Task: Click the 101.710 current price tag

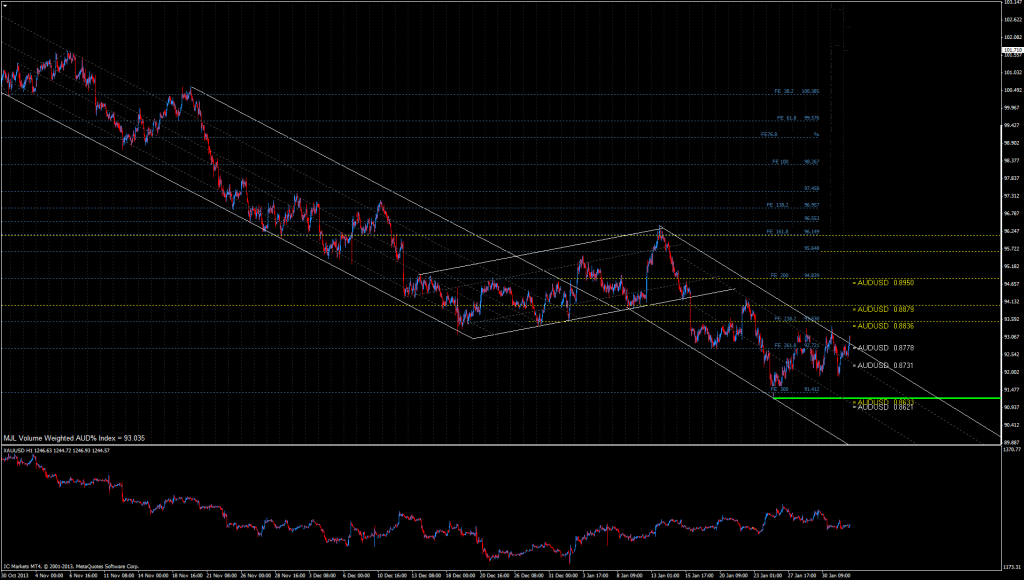Action: [1012, 50]
